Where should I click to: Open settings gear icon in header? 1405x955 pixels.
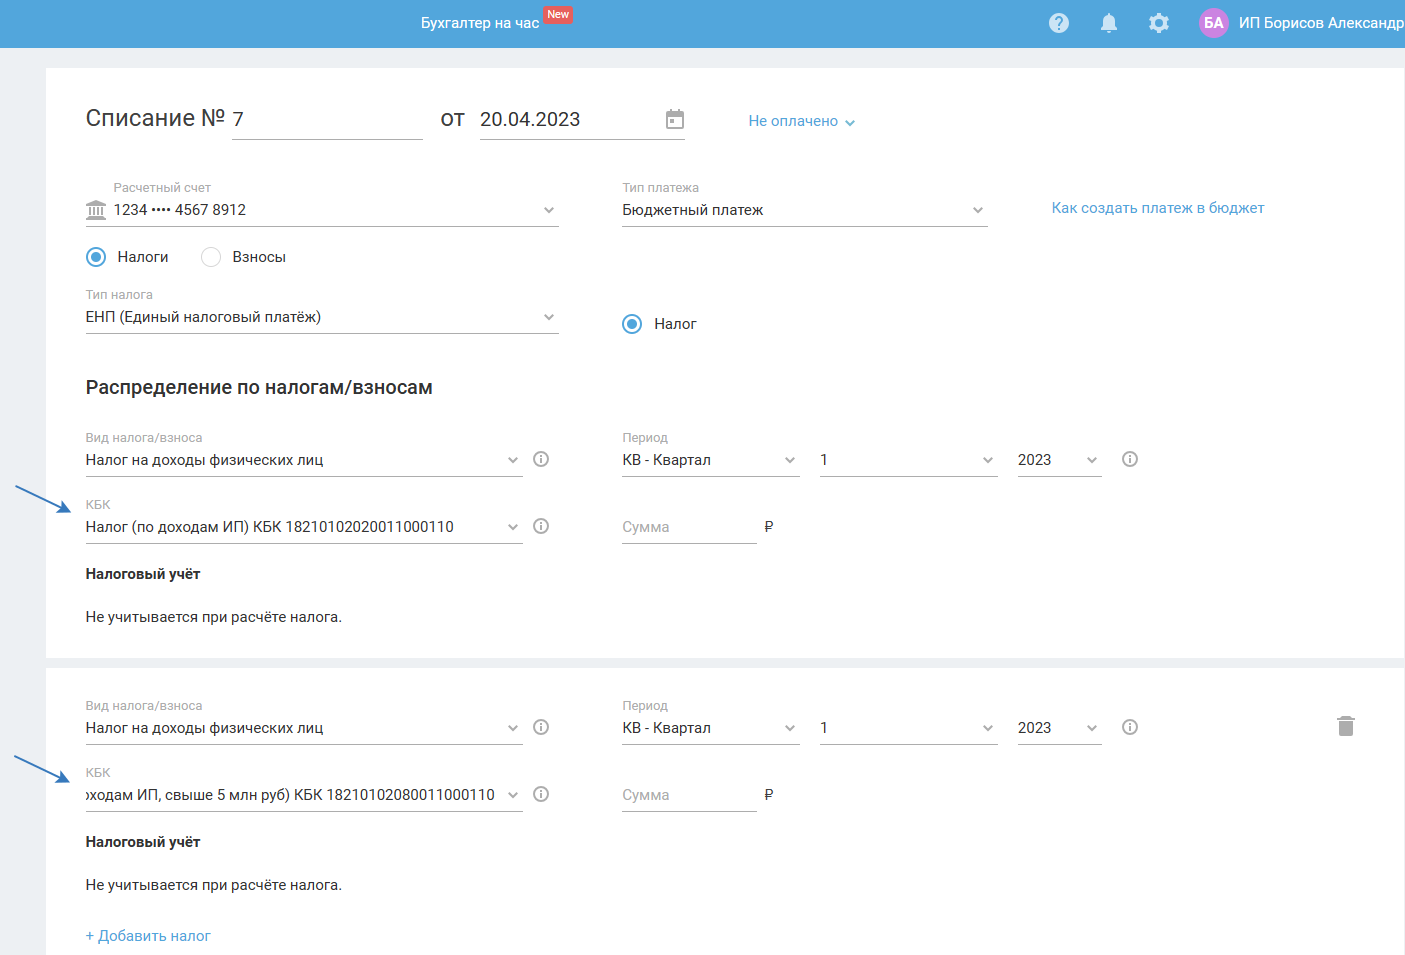1159,23
